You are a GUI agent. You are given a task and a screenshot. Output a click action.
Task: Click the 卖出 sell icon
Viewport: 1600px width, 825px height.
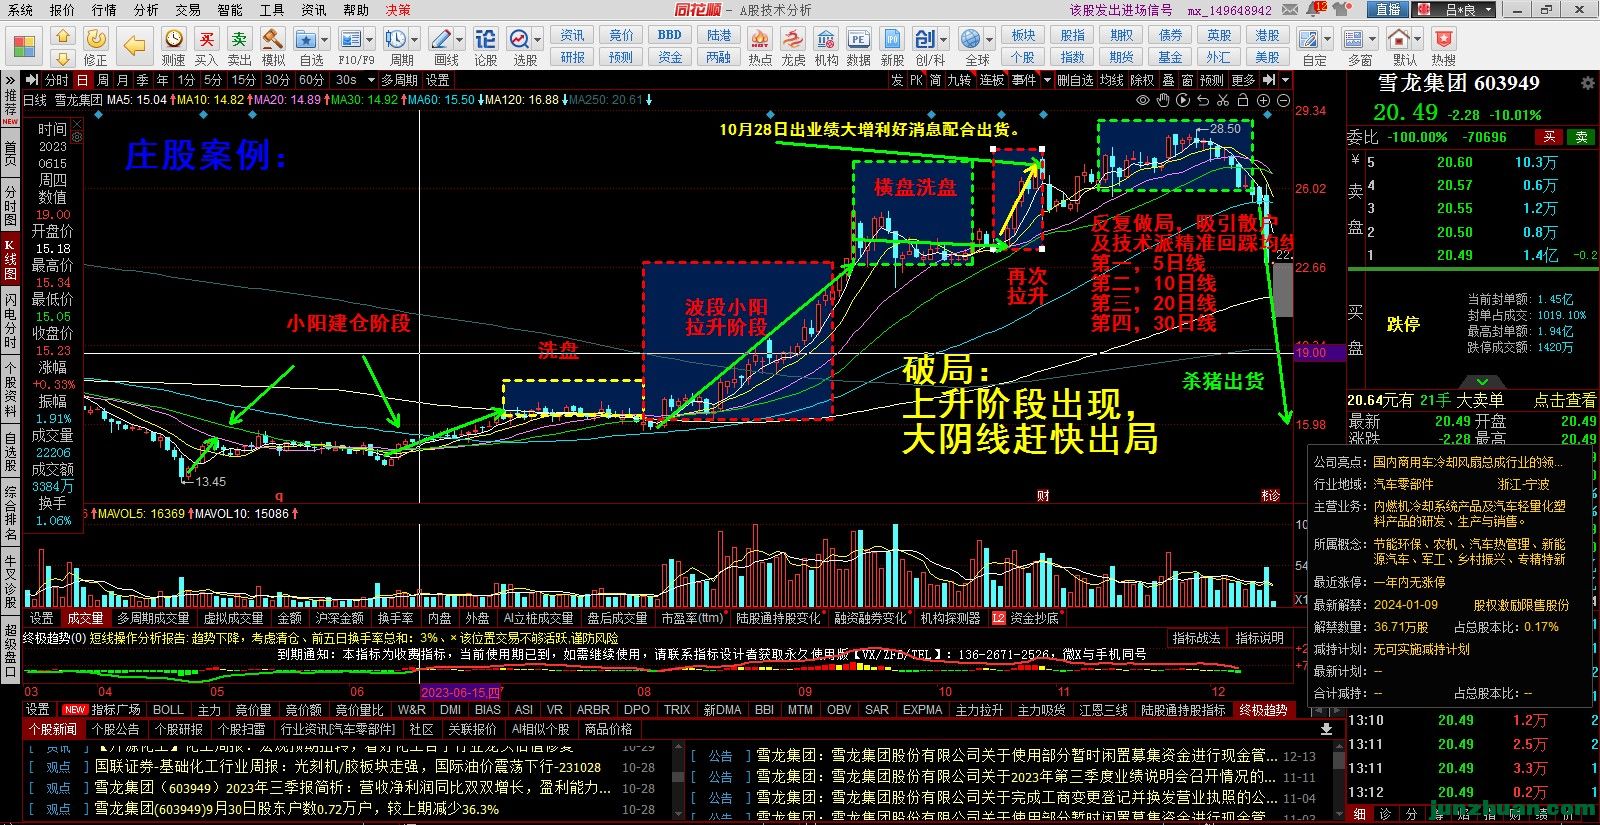click(239, 39)
